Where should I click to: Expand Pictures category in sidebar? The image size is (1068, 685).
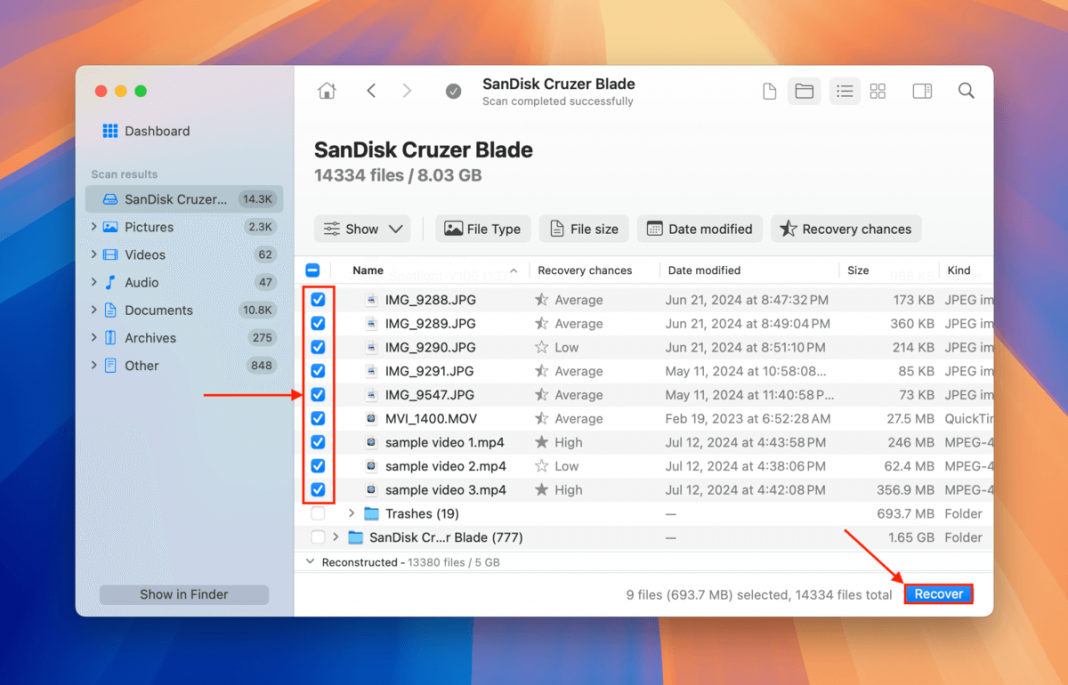coord(94,227)
